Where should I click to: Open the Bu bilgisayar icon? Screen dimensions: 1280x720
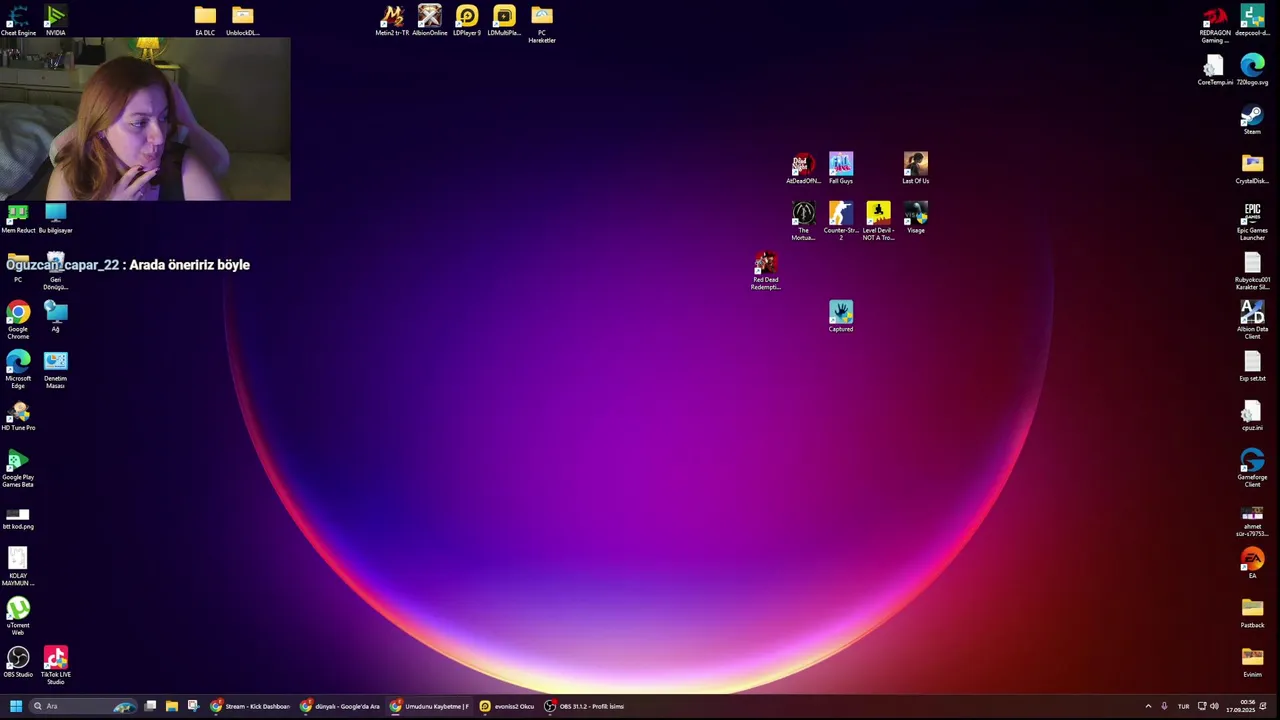[x=55, y=218]
